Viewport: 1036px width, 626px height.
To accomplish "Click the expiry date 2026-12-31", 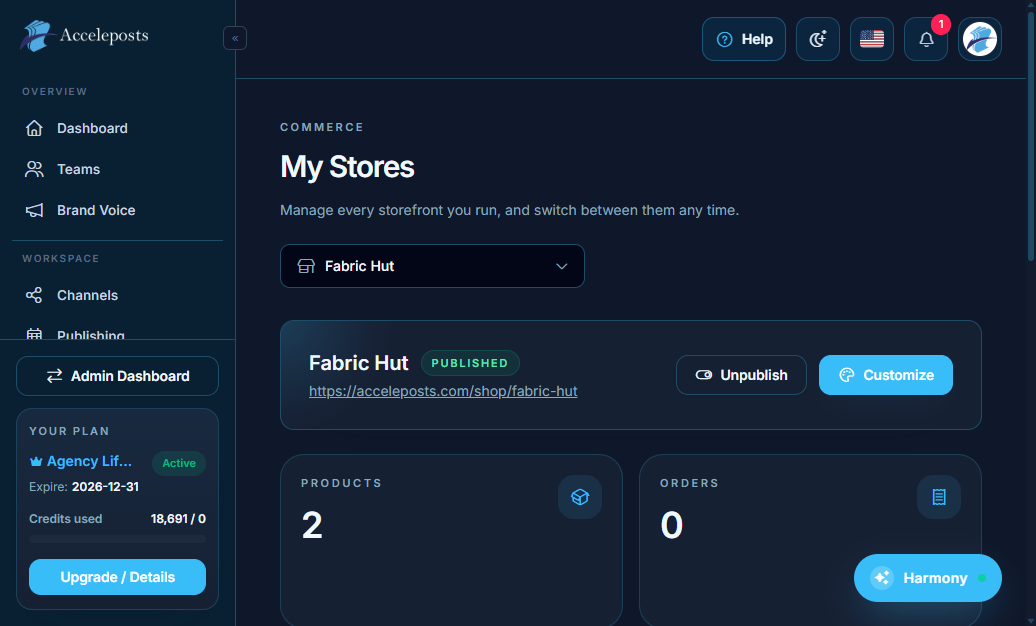I will point(106,487).
